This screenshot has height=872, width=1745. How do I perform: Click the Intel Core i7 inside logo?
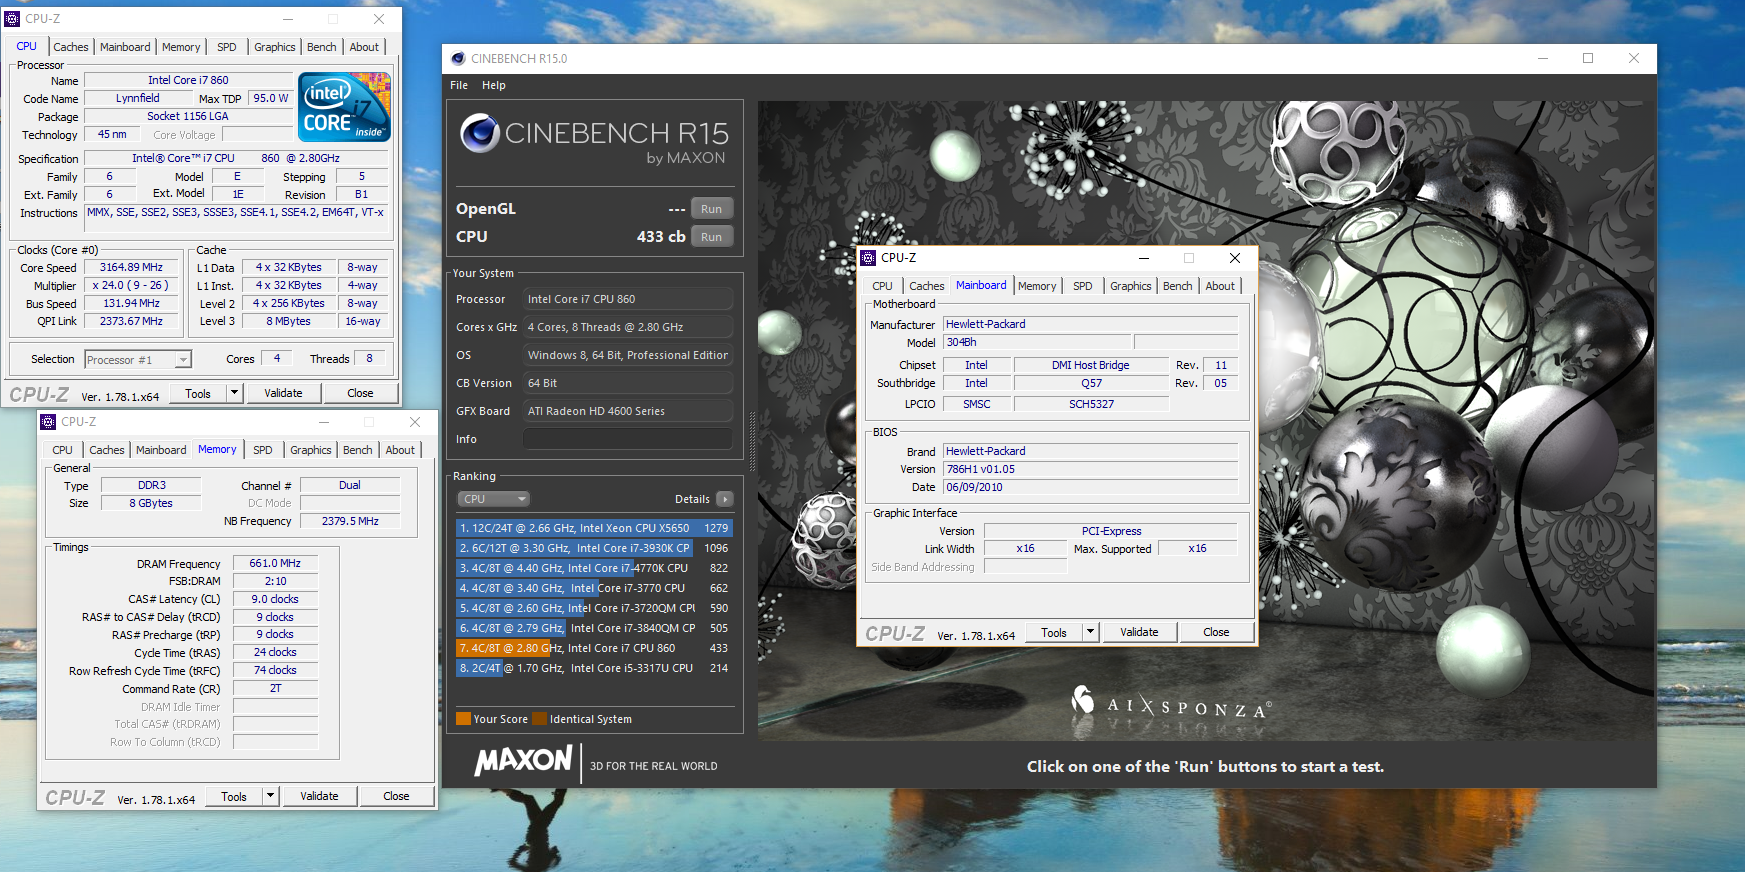point(344,107)
